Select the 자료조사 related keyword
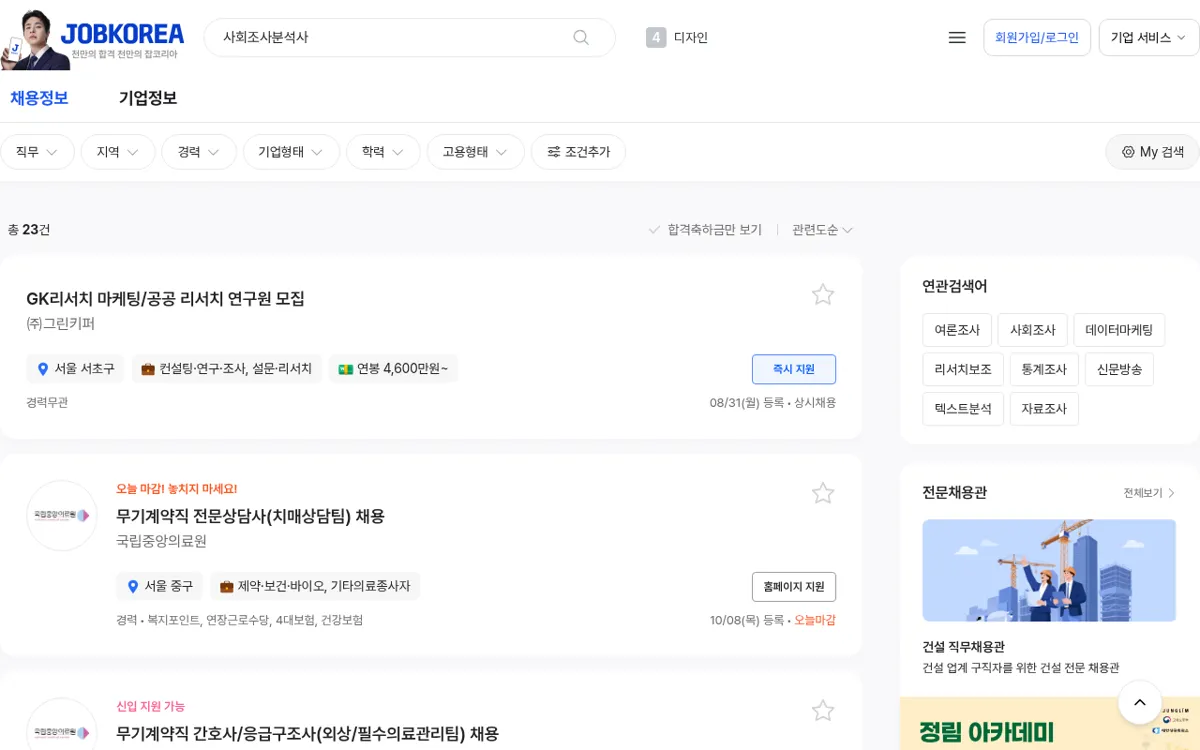 (1044, 409)
